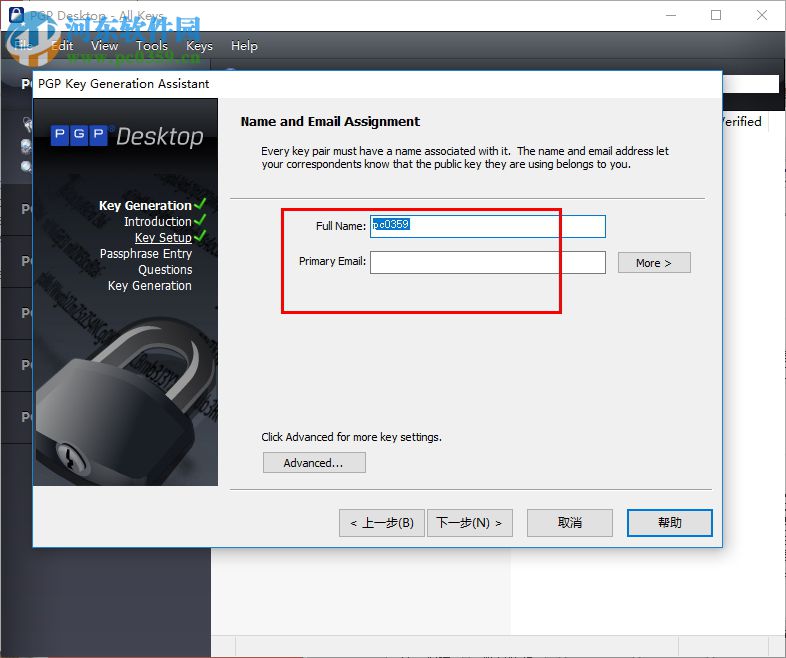
Task: Click the 帮助 help button
Action: 669,523
